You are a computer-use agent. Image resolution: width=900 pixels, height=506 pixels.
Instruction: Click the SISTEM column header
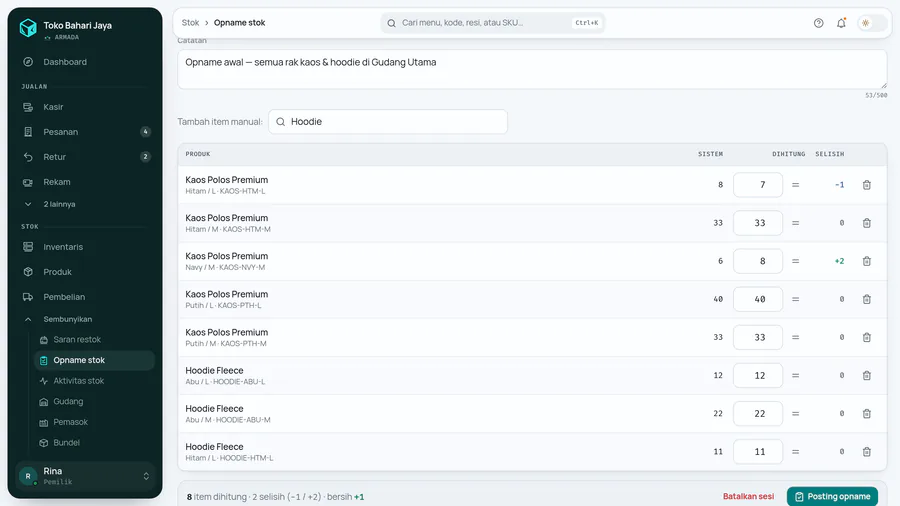click(711, 154)
